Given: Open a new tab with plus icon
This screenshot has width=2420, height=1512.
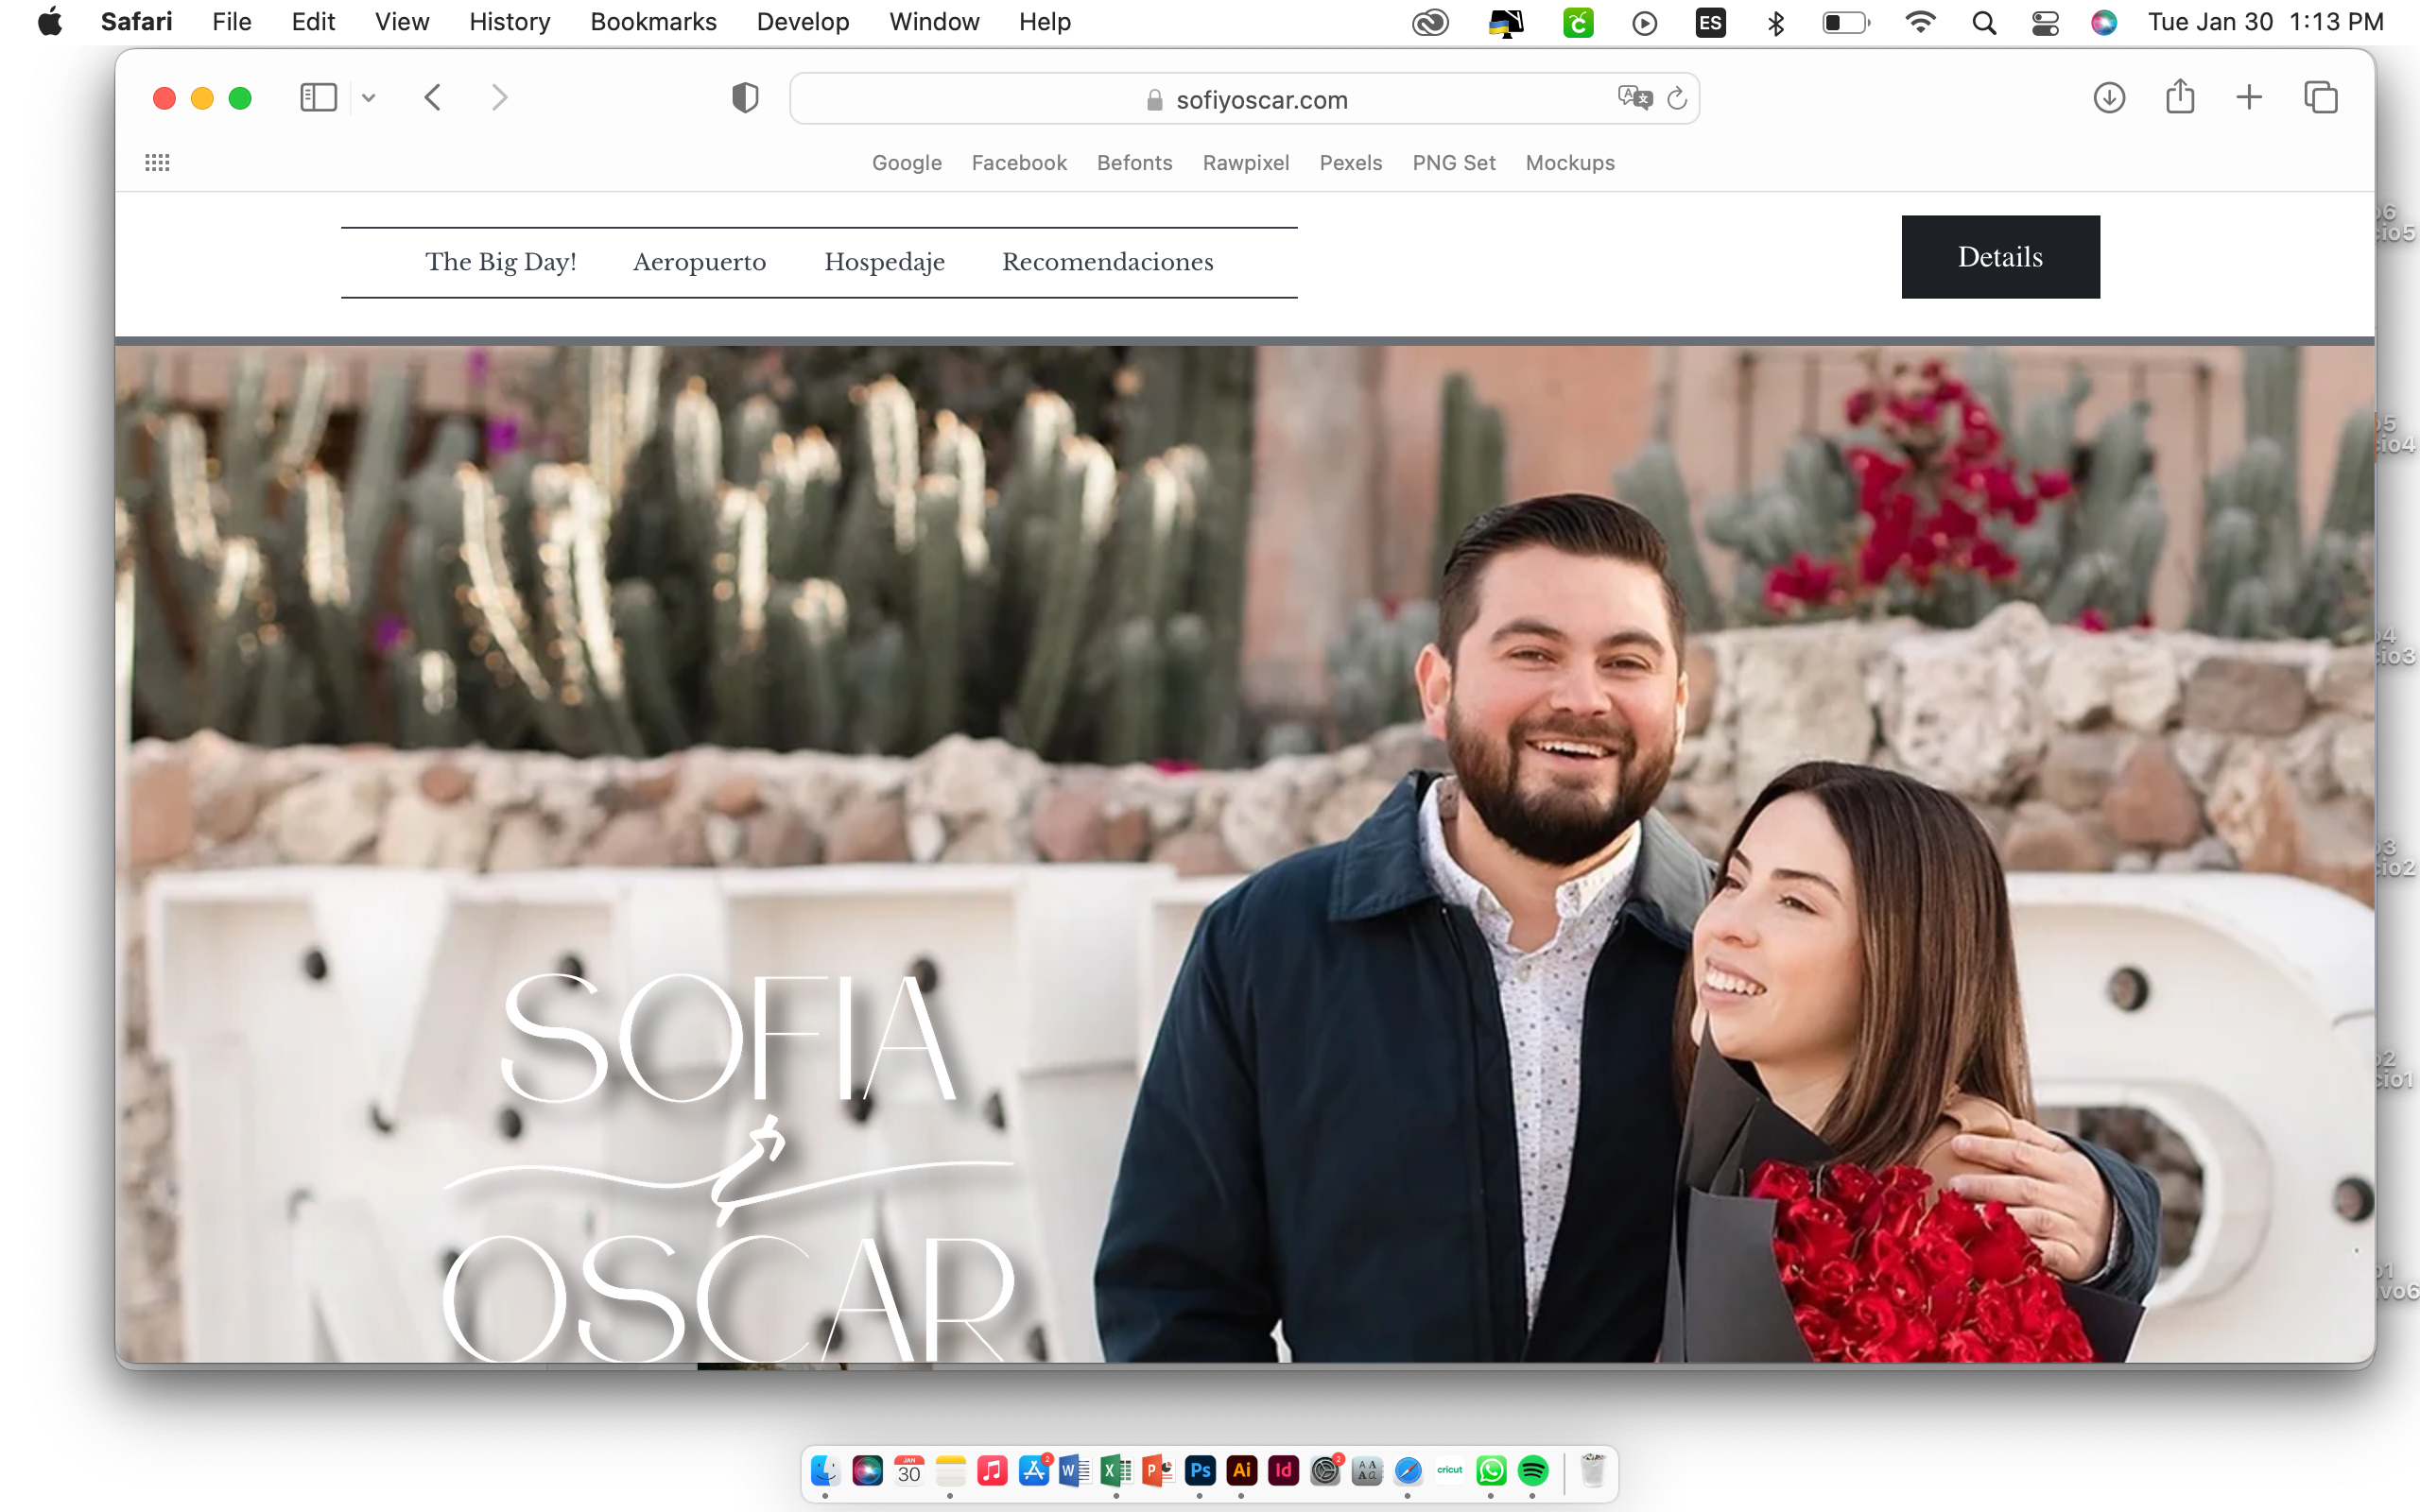Looking at the screenshot, I should coord(2249,98).
